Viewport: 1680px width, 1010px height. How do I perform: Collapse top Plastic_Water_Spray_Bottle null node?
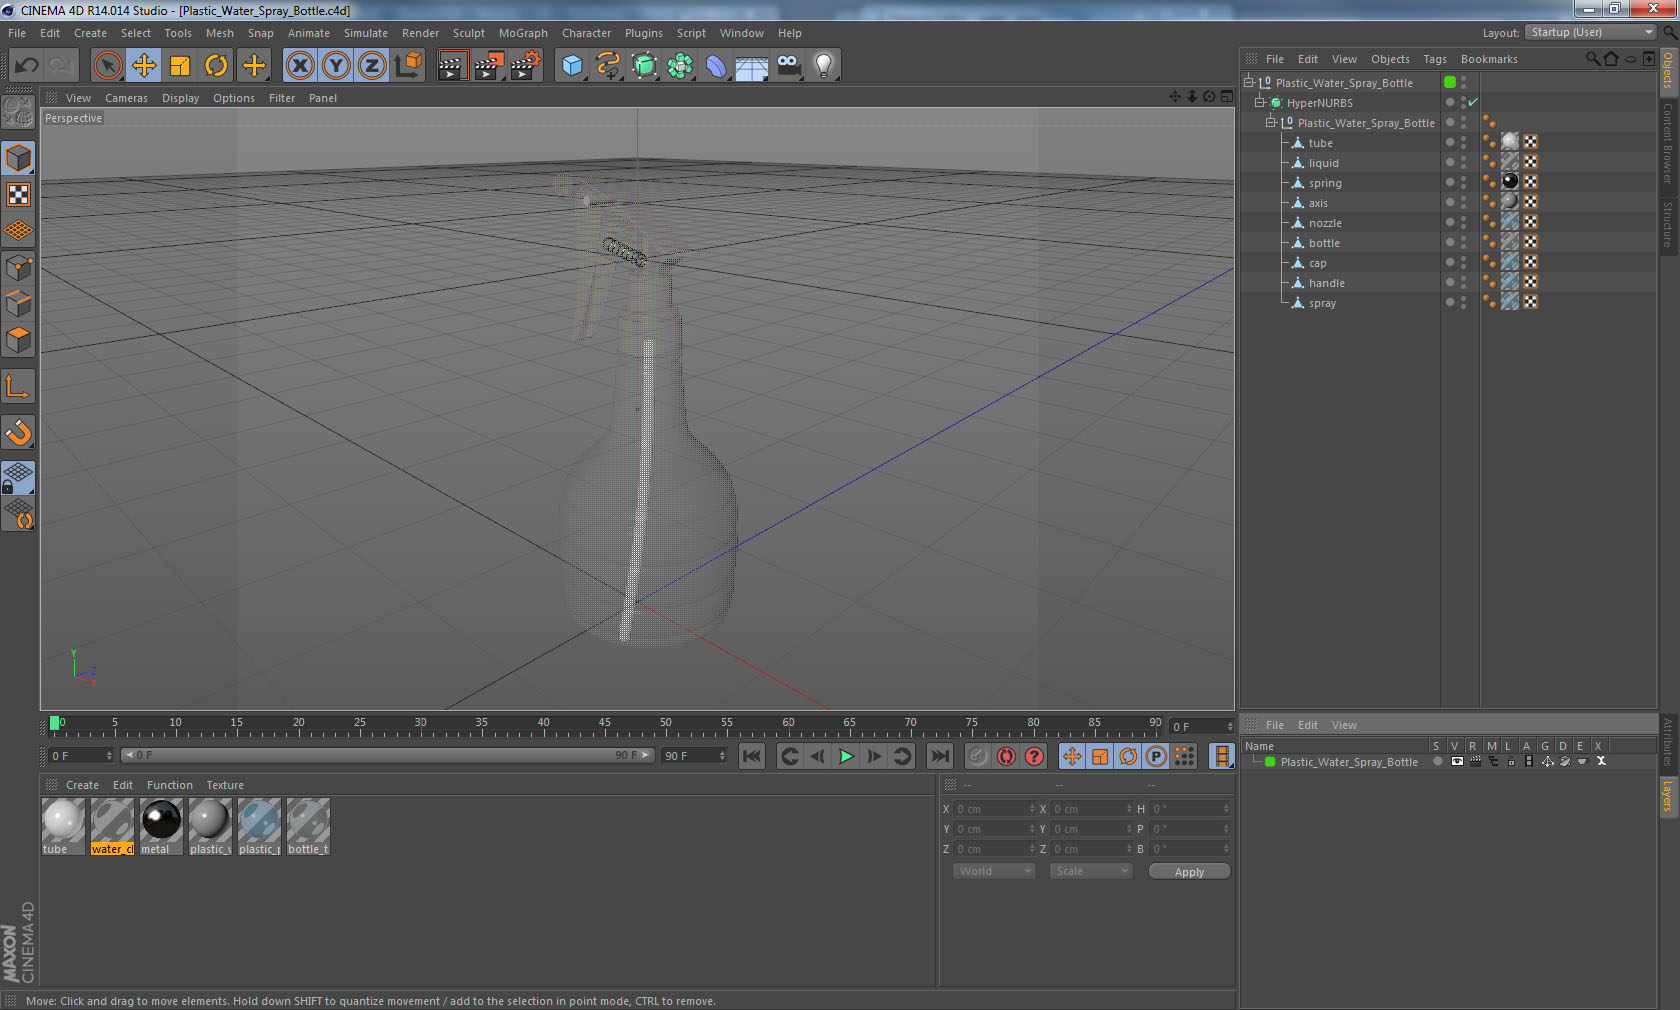tap(1249, 82)
